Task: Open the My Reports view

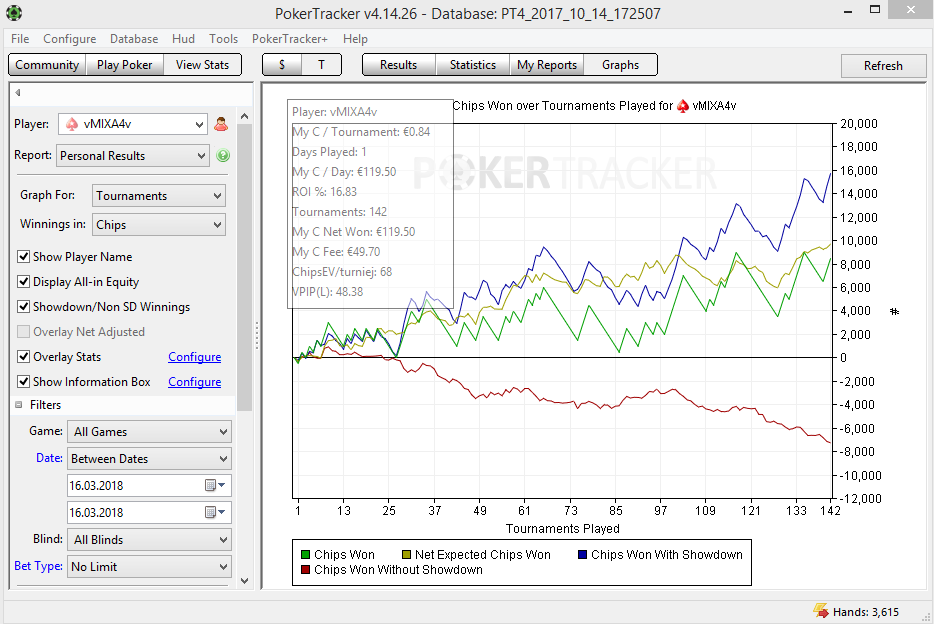Action: pyautogui.click(x=546, y=65)
